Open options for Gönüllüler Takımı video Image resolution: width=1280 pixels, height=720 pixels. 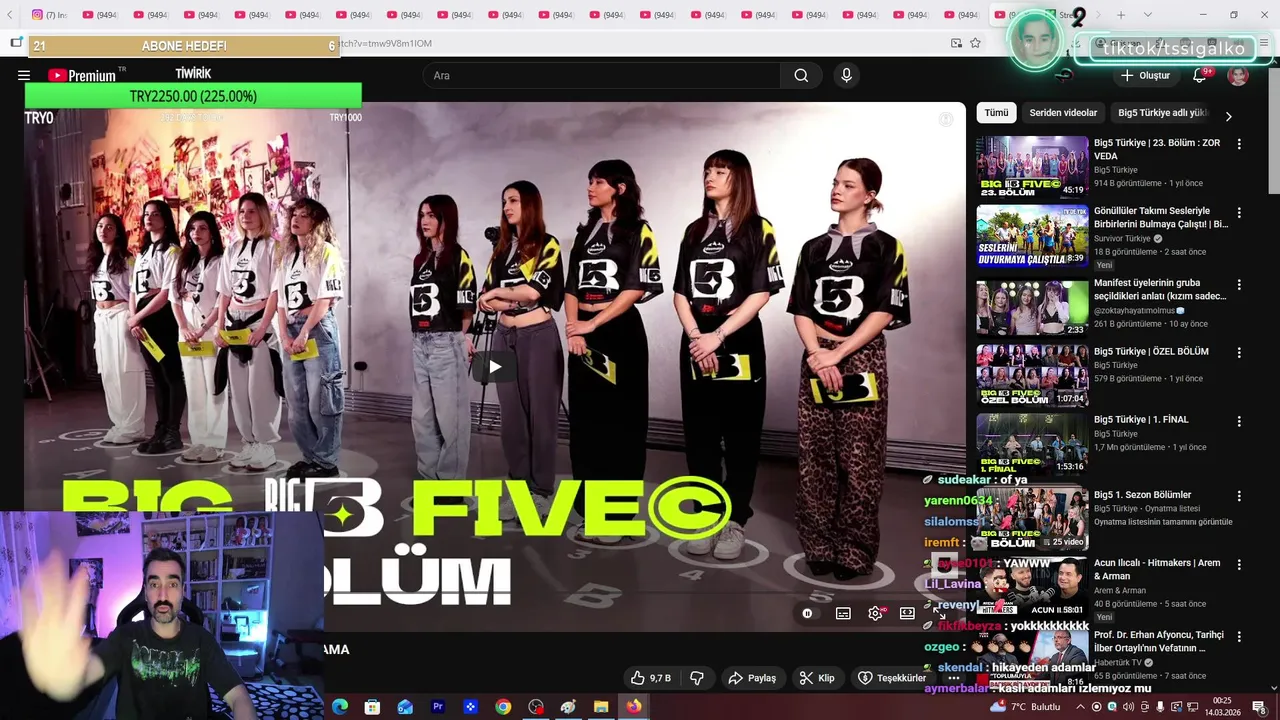tap(1239, 213)
